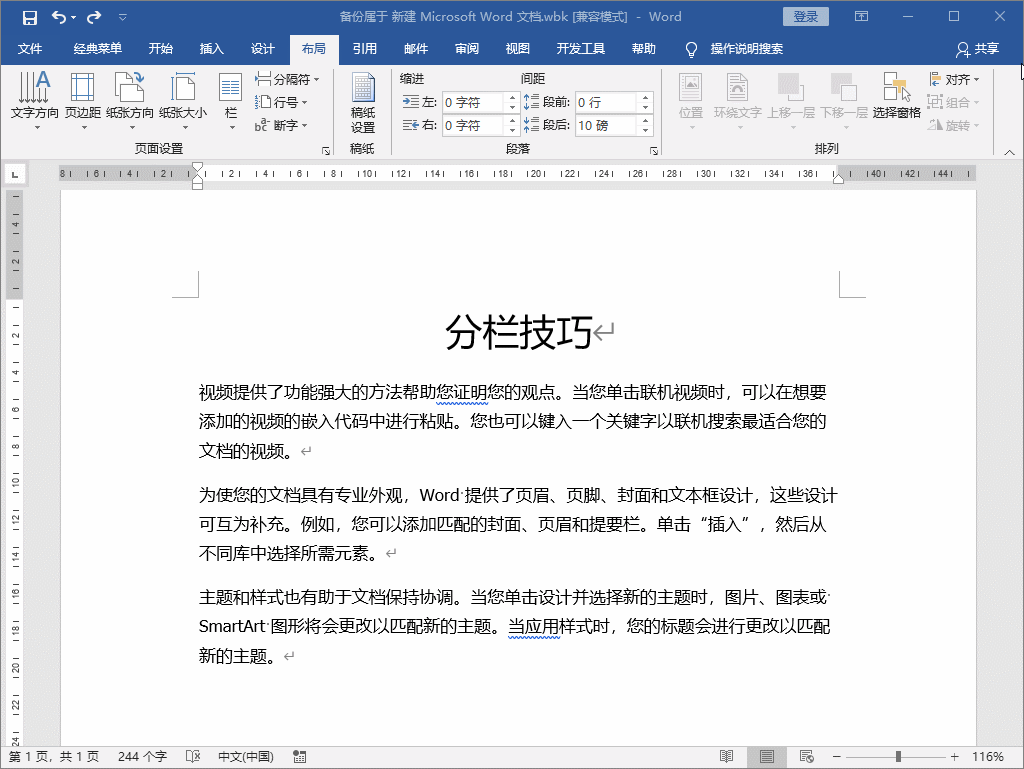
Task: Switch to the 视图 tab
Action: point(517,49)
